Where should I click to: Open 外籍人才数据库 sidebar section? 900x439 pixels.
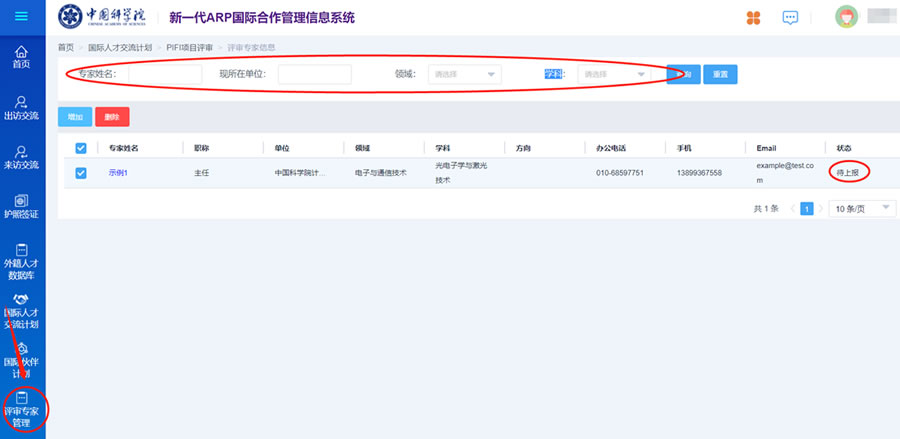coord(22,260)
